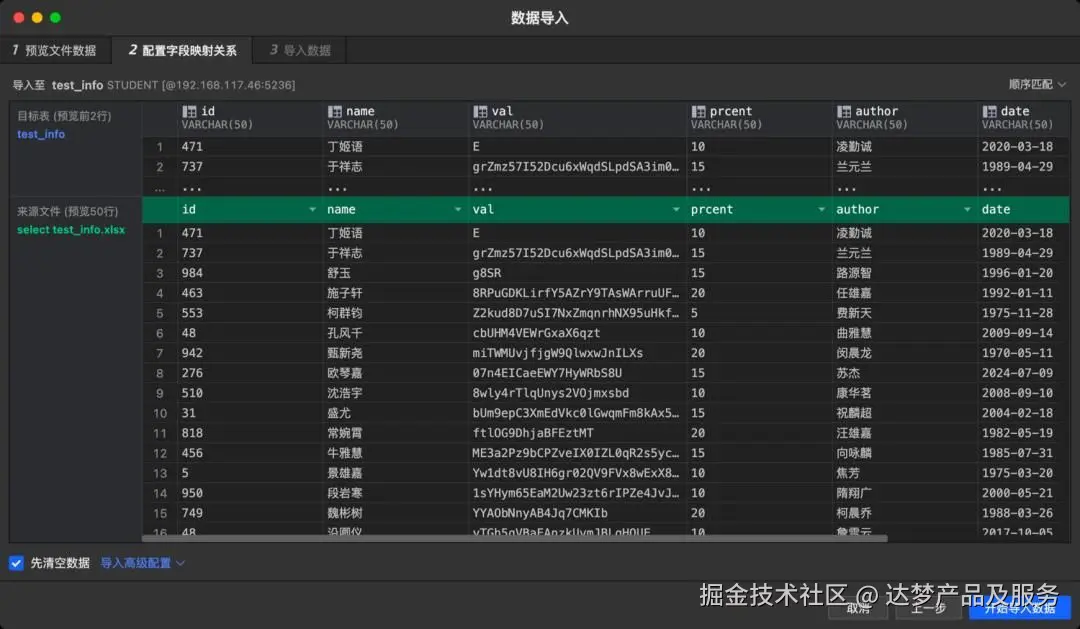Click cell 柯群钧 in row 5
Screen dimensions: 1080x629
click(345, 313)
